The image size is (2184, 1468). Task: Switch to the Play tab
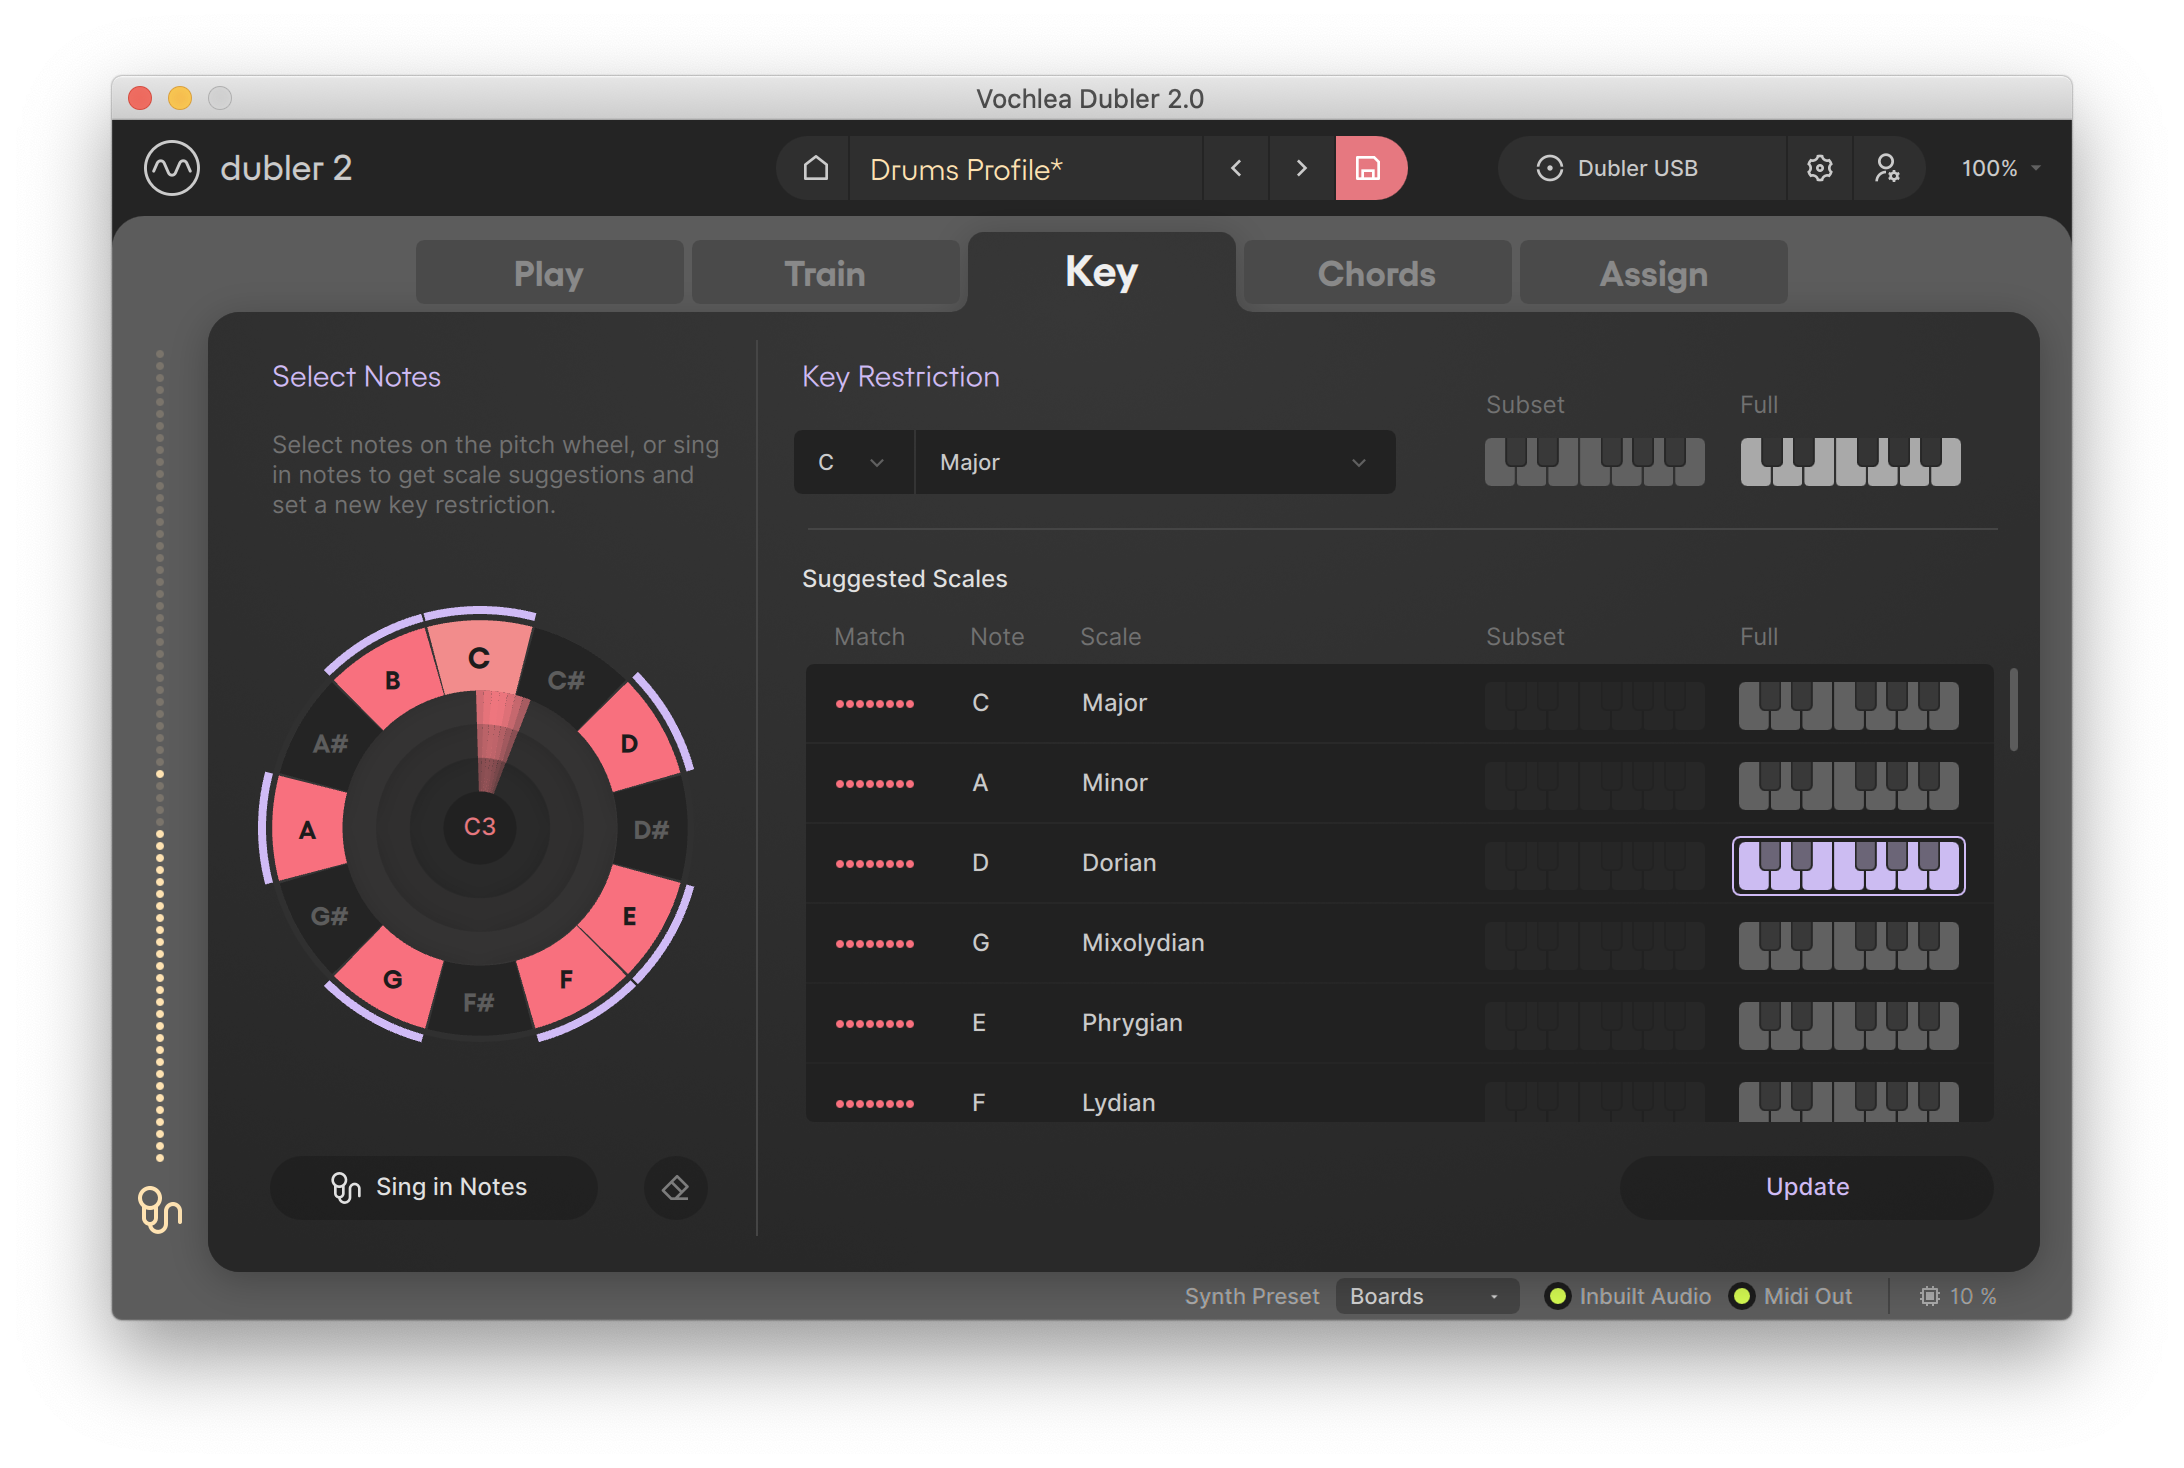(x=549, y=273)
